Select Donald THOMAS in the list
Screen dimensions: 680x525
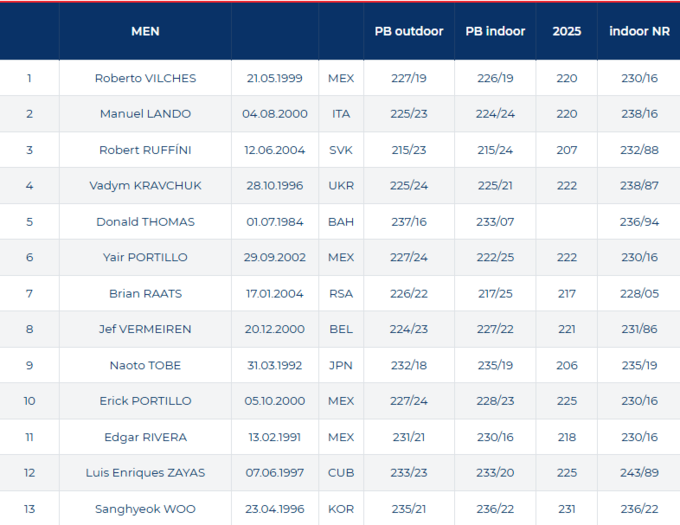145,222
